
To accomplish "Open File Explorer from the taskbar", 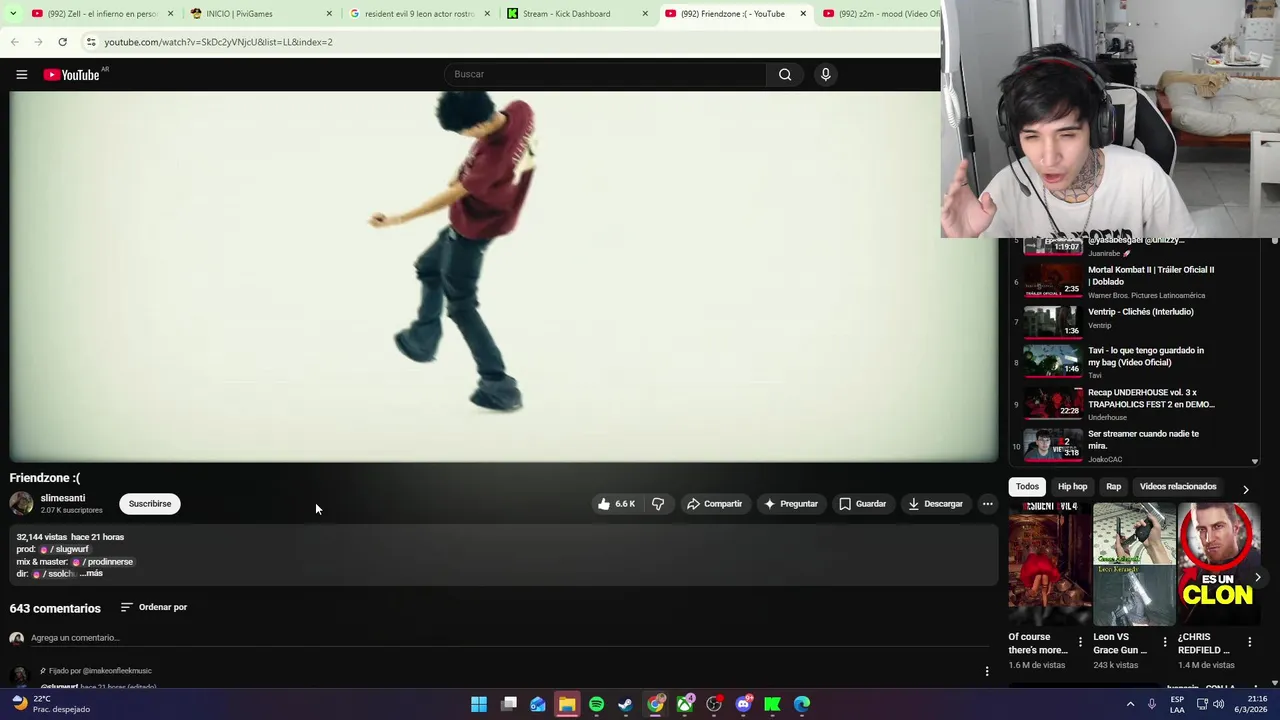I will pyautogui.click(x=567, y=704).
